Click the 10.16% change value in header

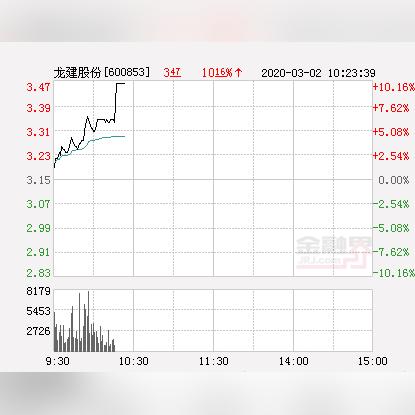[217, 72]
